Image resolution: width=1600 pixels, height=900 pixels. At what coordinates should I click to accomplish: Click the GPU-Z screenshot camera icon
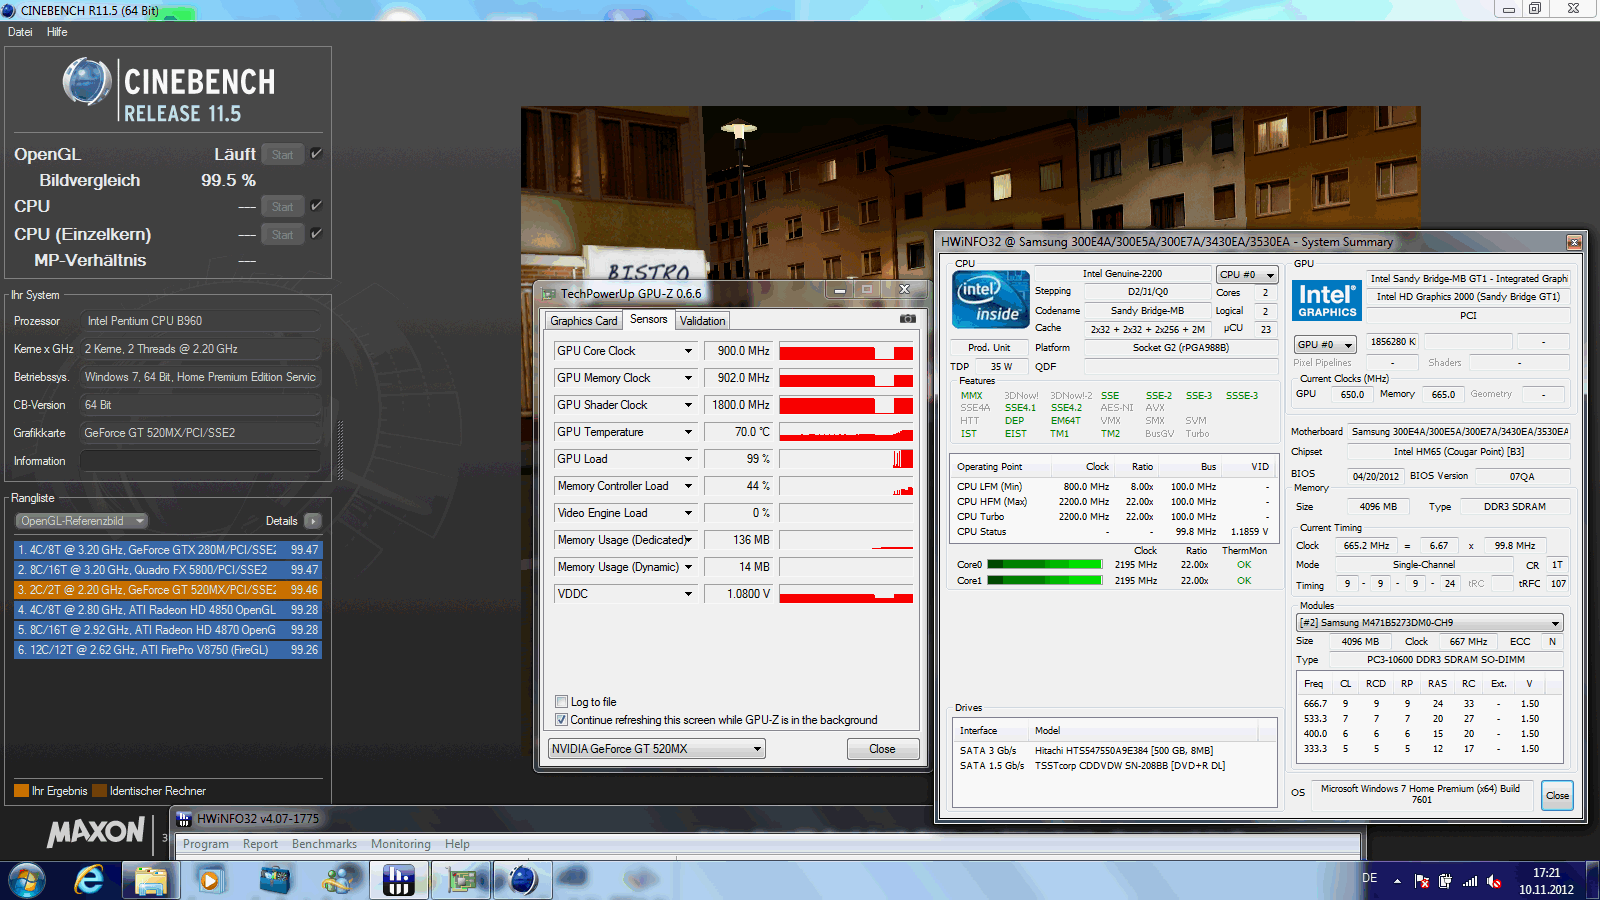coord(907,319)
